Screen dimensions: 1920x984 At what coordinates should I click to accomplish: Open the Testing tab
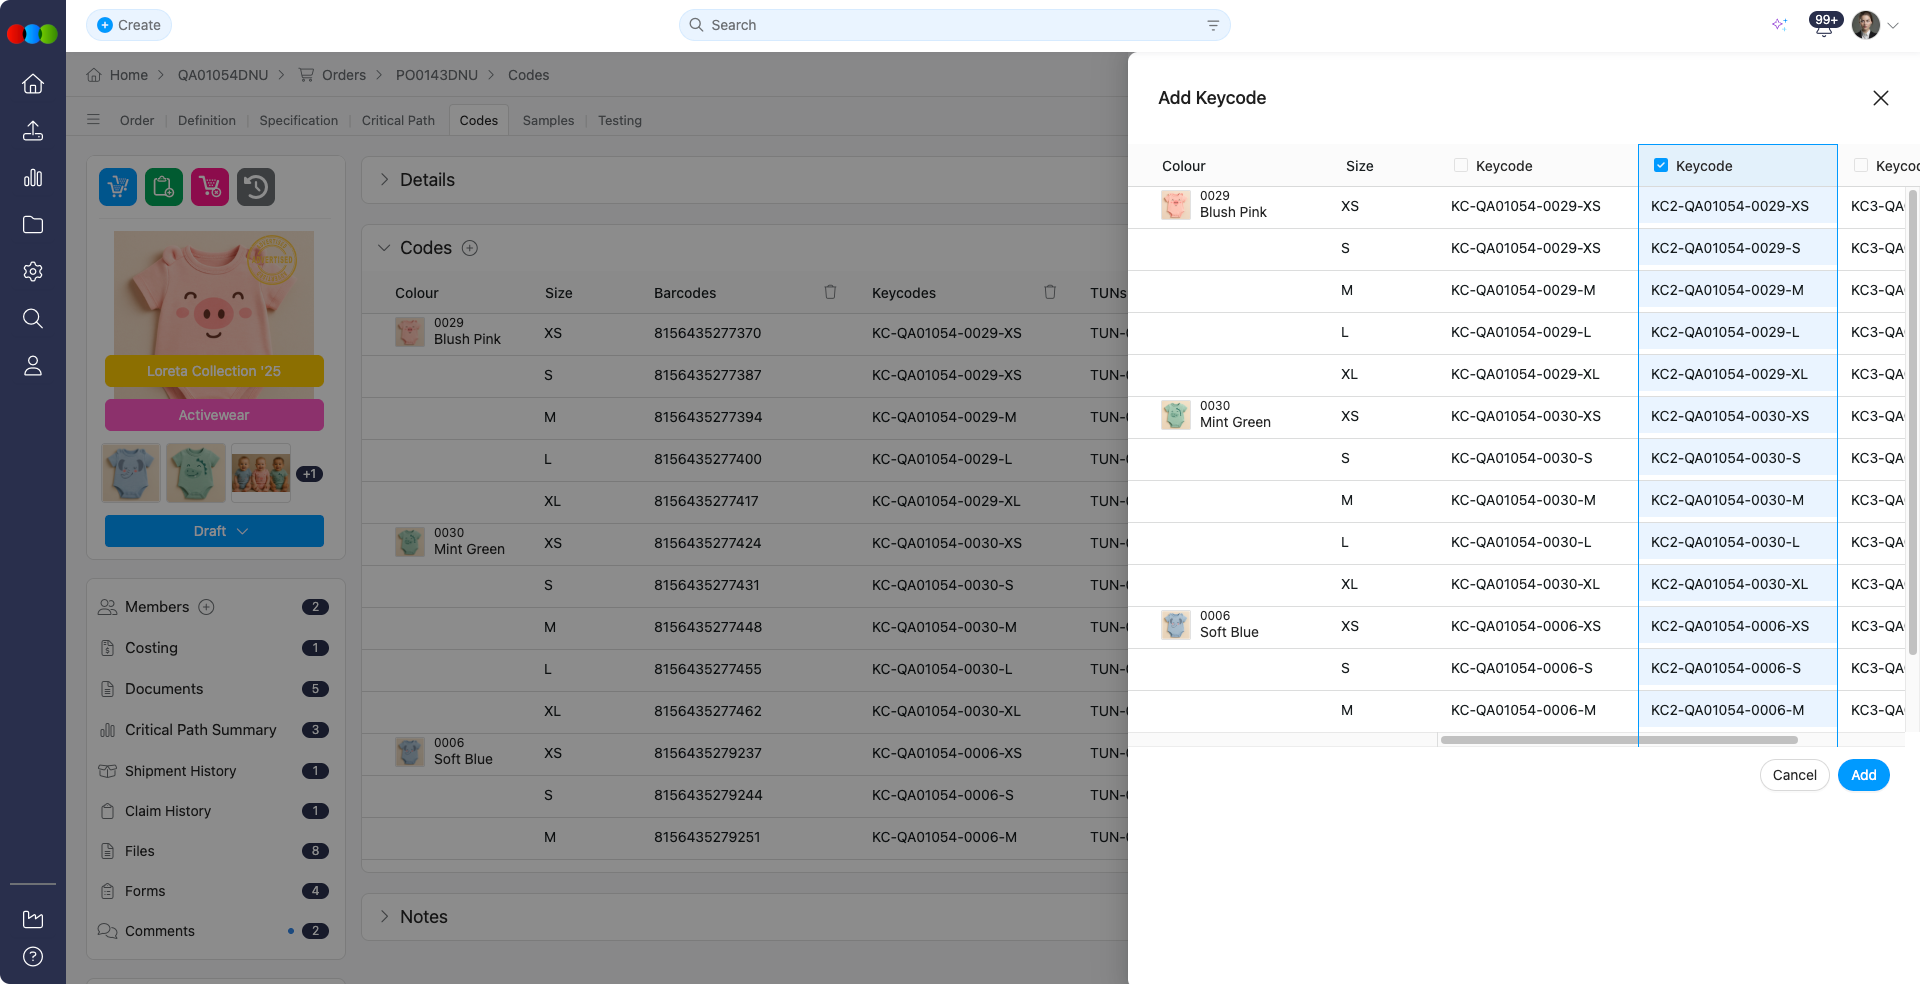click(x=619, y=120)
